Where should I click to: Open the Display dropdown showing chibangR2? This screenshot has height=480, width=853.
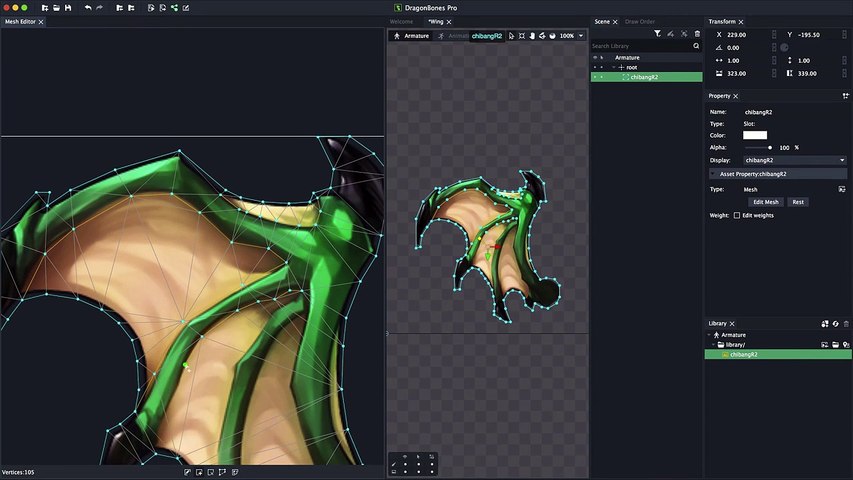(794, 161)
